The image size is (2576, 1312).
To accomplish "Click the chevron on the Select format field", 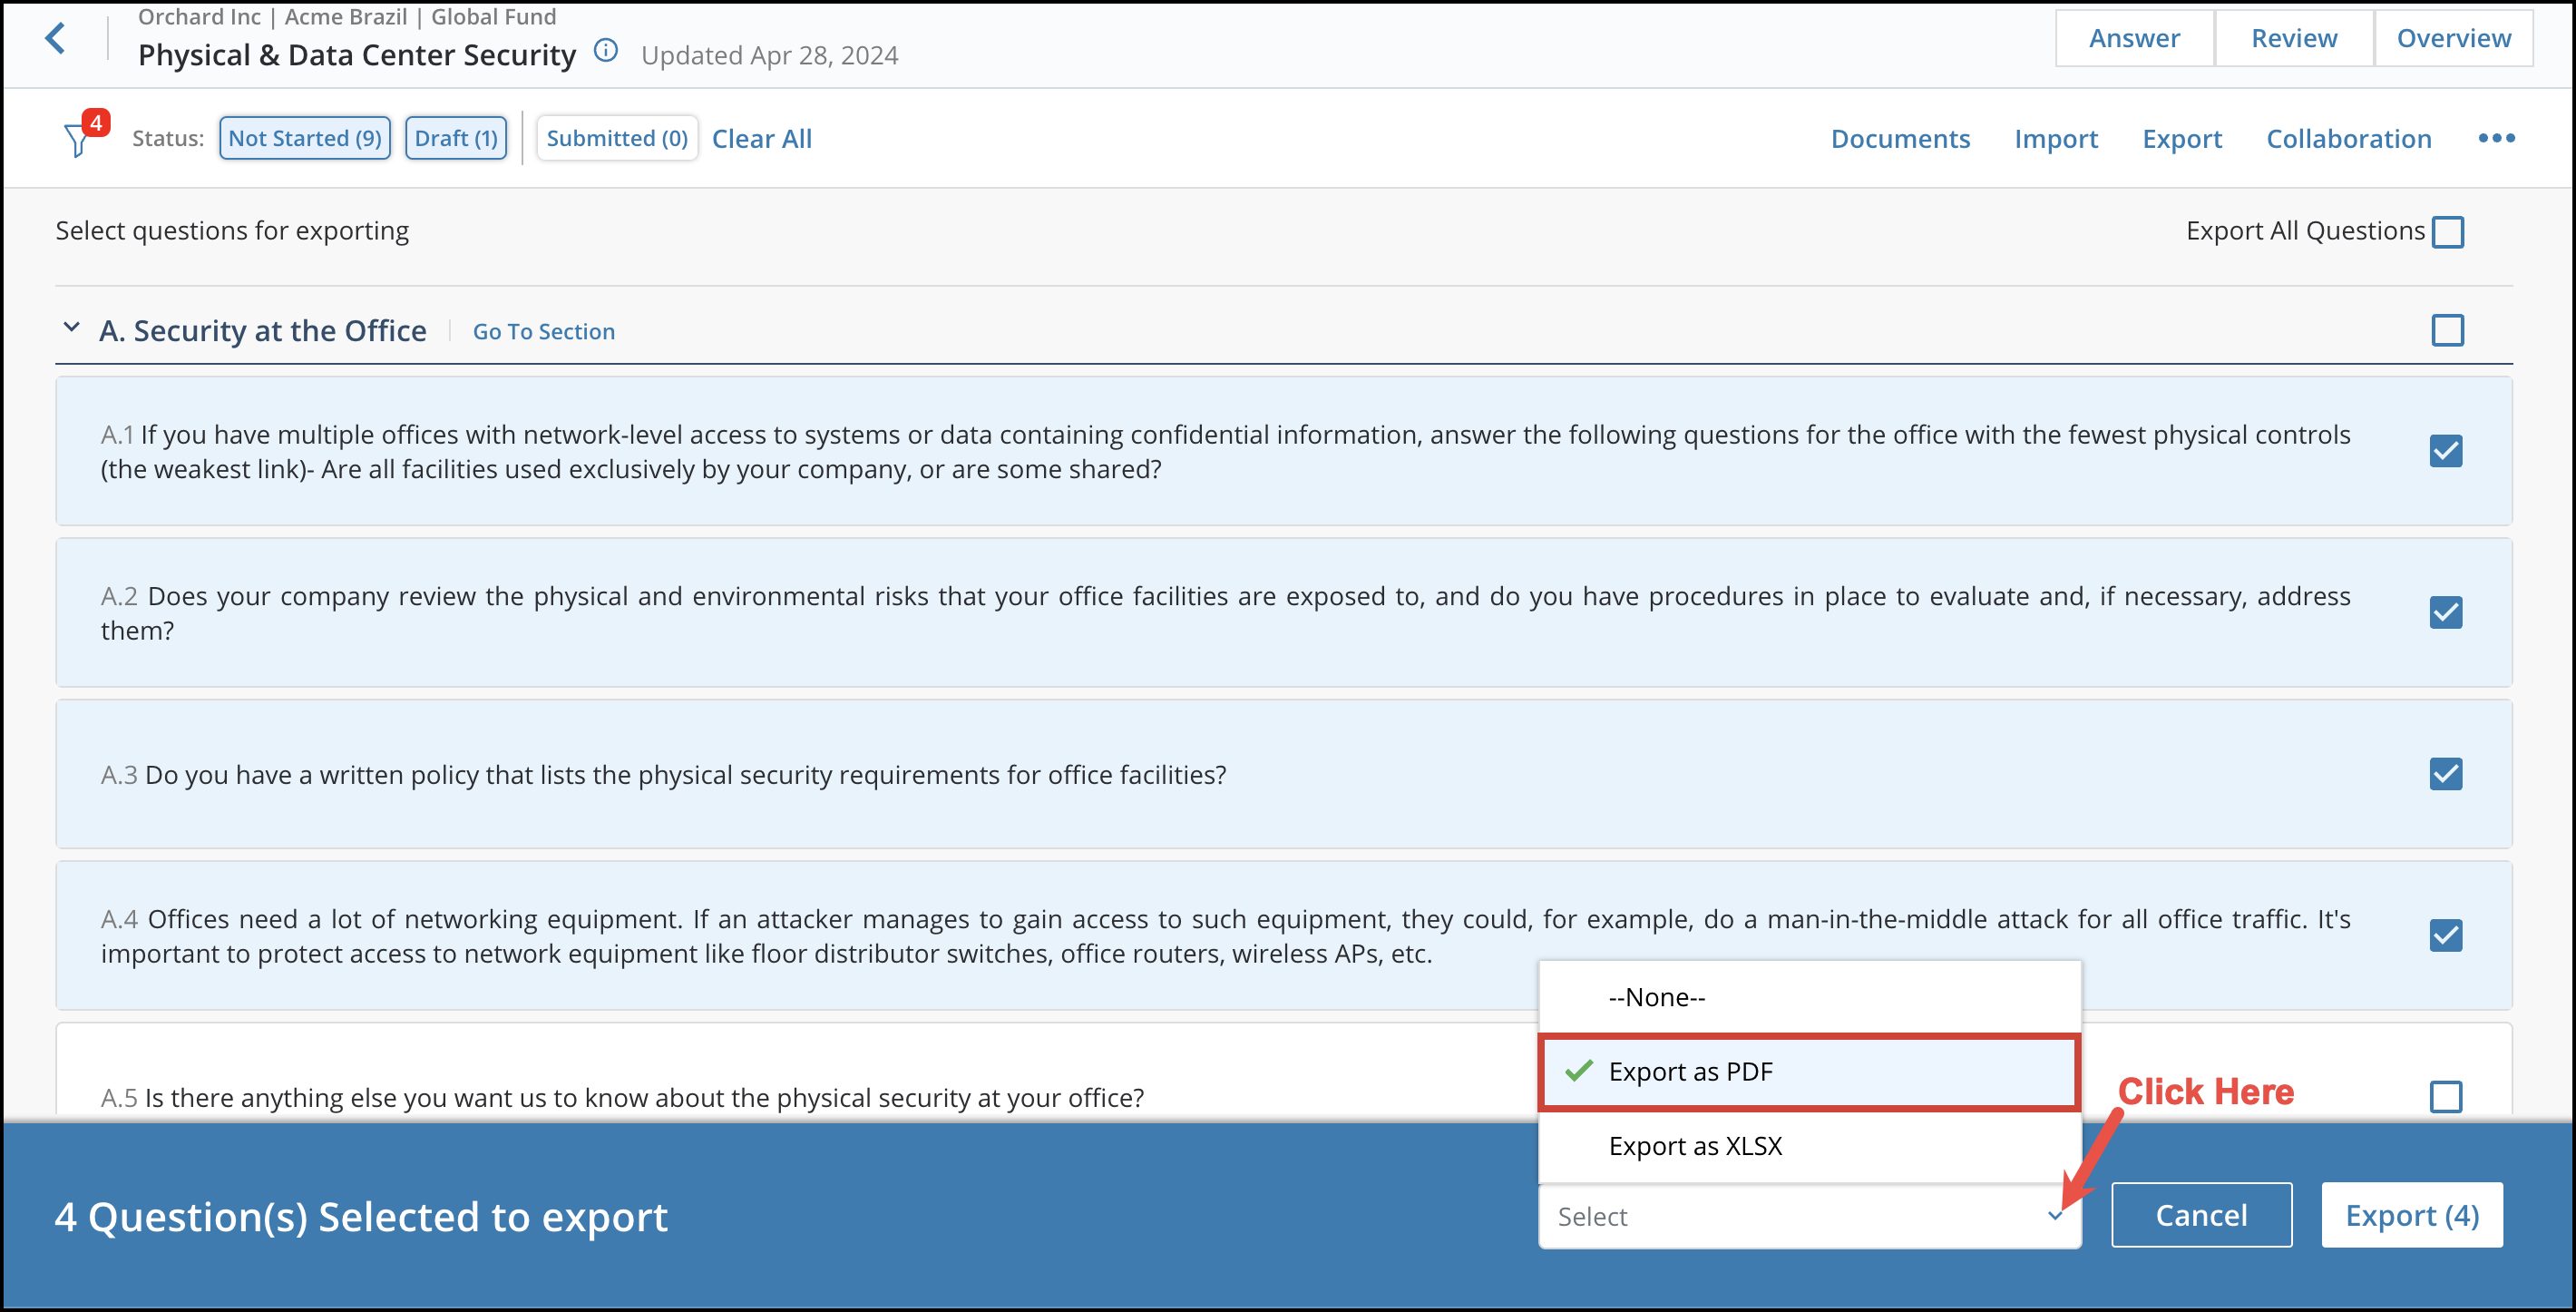I will (x=2056, y=1216).
